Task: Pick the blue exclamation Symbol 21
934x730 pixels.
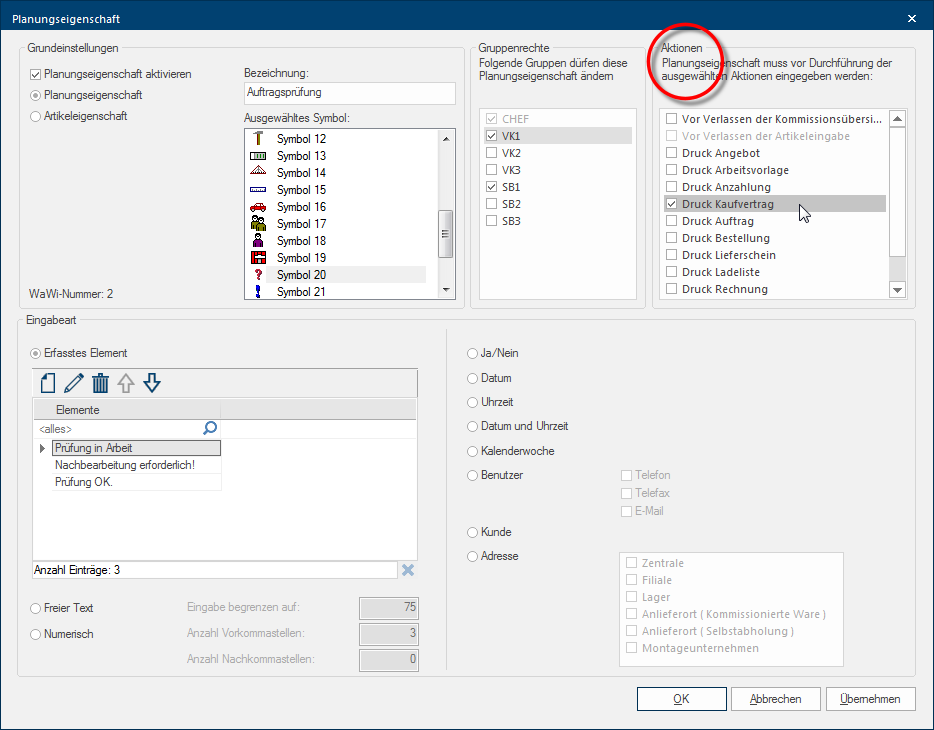Action: point(257,292)
